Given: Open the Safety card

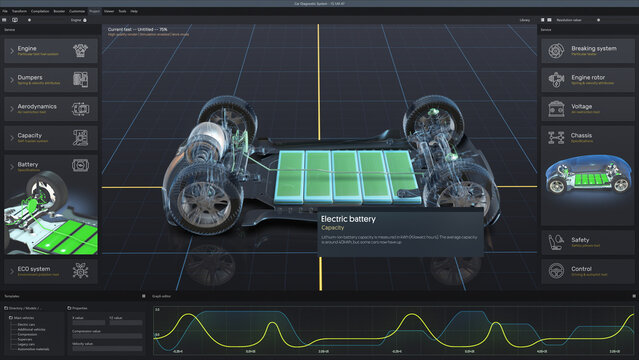Looking at the screenshot, I should [x=588, y=242].
